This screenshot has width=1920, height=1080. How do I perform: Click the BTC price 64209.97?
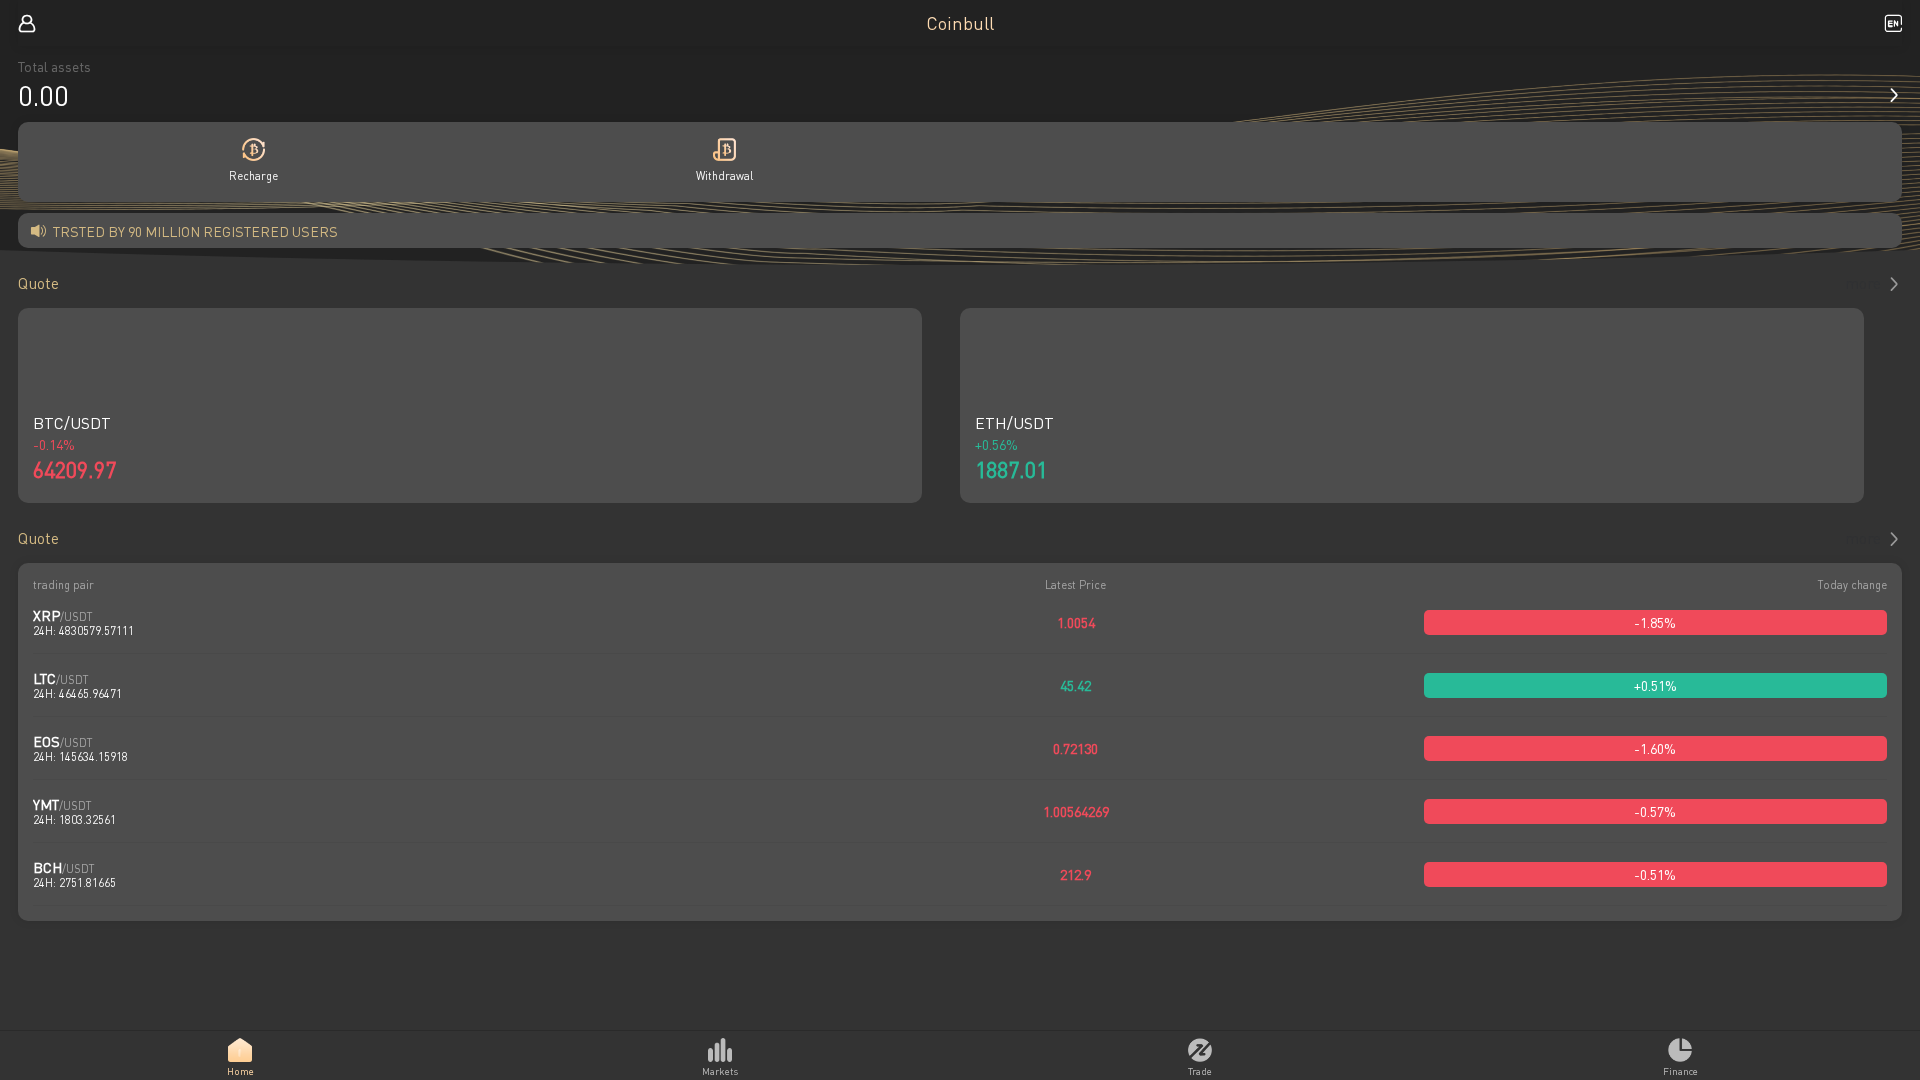point(75,470)
